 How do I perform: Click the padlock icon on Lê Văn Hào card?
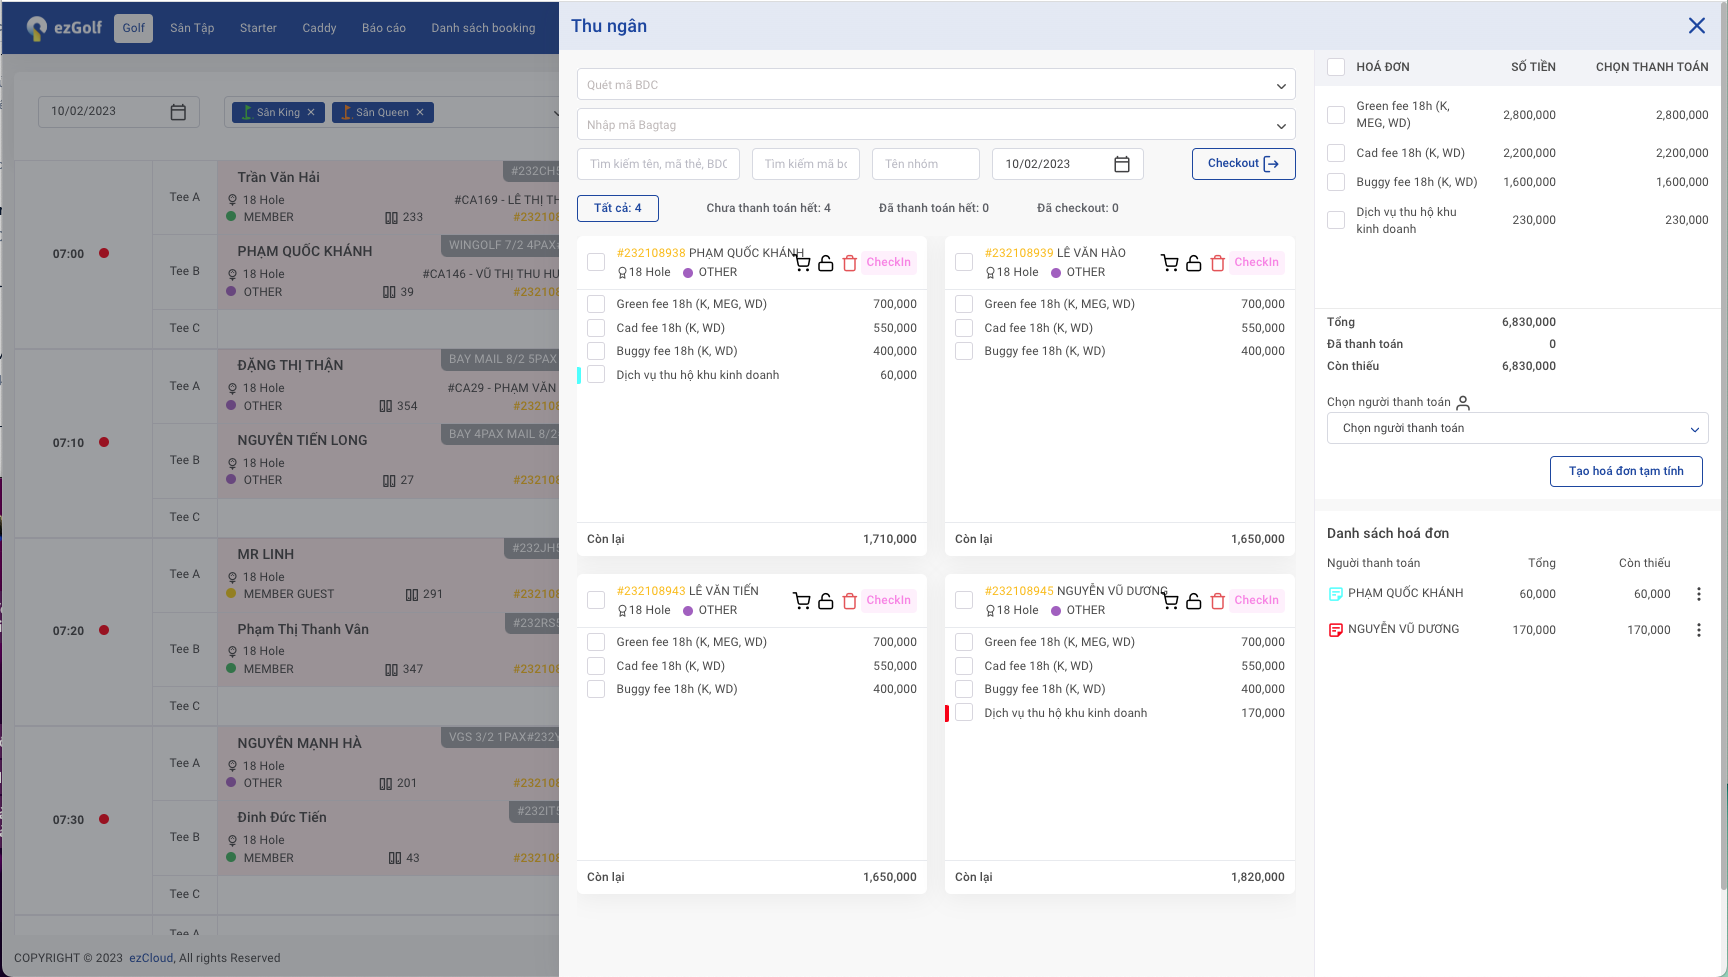(1194, 263)
